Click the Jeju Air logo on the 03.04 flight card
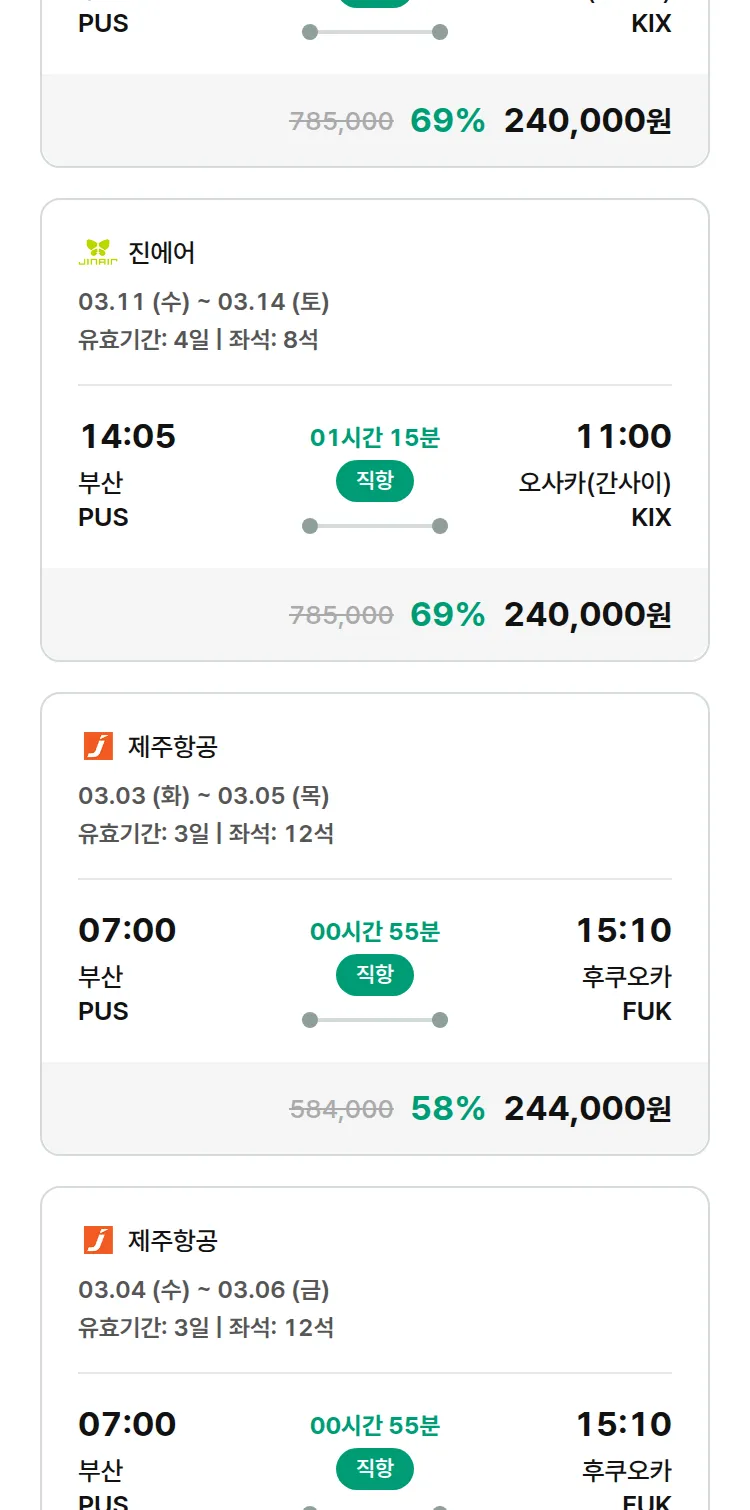 (x=98, y=1240)
